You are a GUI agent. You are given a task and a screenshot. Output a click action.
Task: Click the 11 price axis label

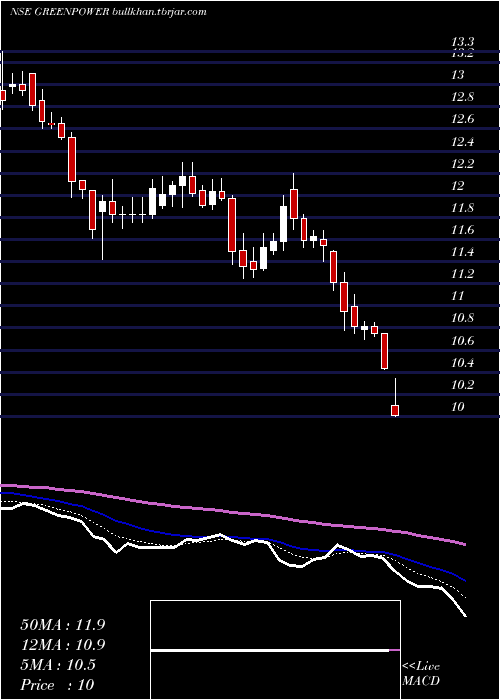[x=458, y=296]
